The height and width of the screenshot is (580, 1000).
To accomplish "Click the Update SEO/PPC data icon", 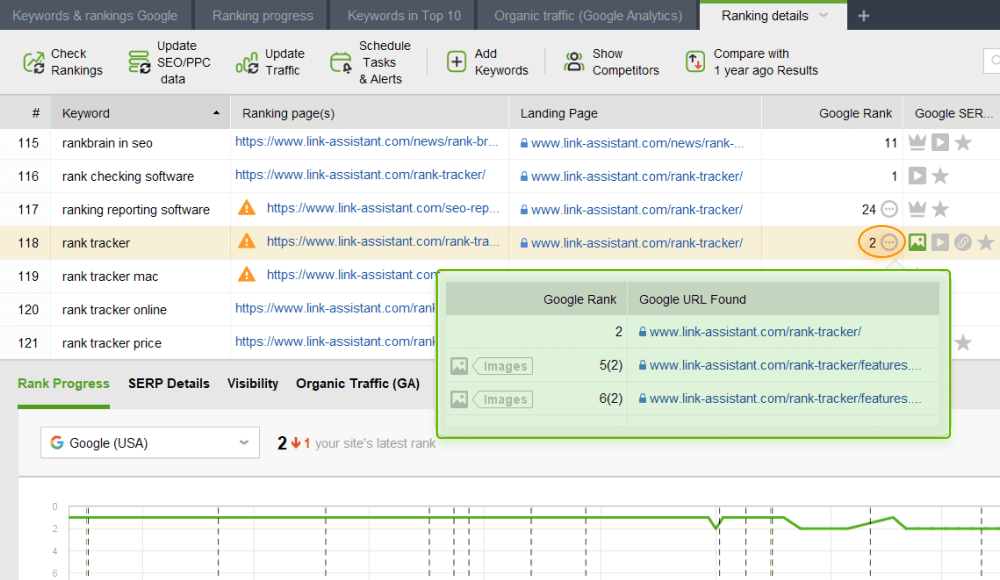I will [x=139, y=63].
